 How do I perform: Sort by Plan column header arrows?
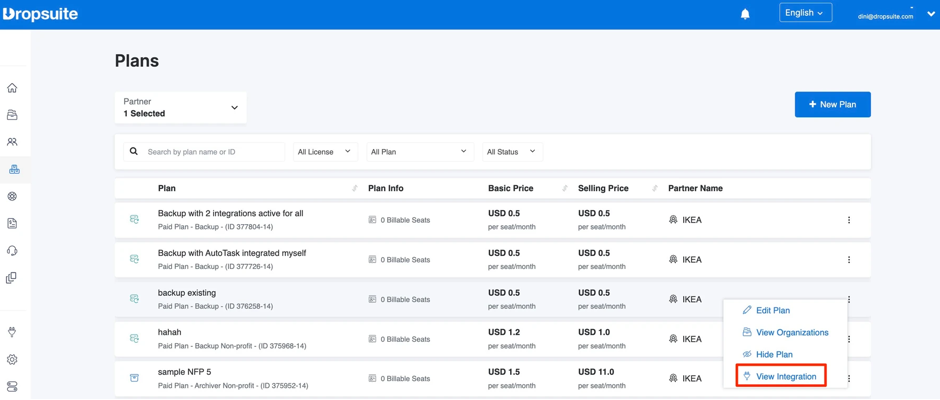[355, 188]
